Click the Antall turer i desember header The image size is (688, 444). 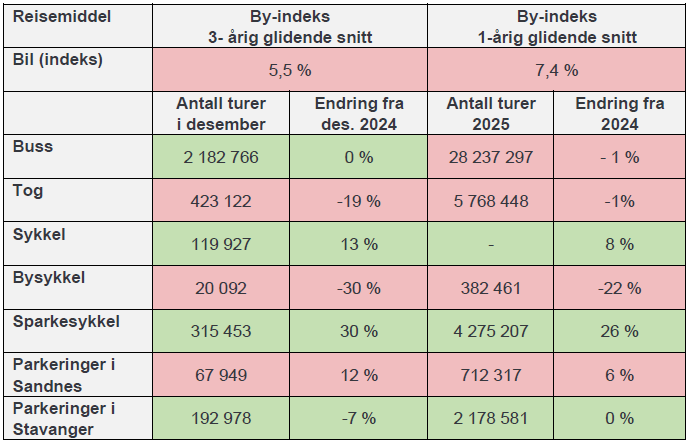(220, 114)
